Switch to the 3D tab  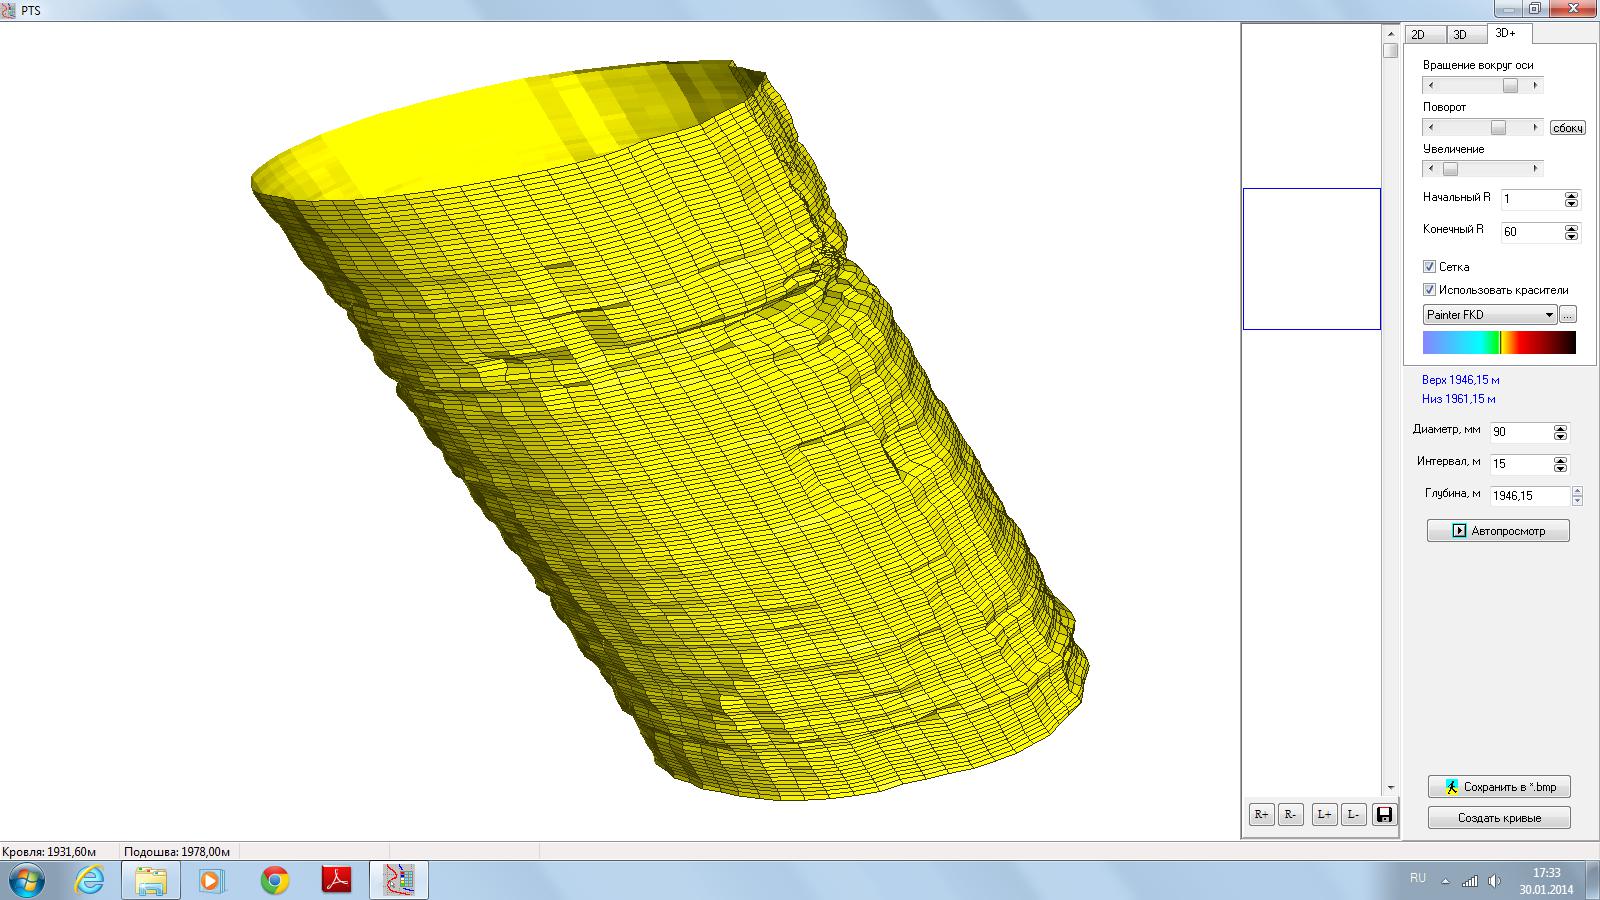click(1460, 35)
